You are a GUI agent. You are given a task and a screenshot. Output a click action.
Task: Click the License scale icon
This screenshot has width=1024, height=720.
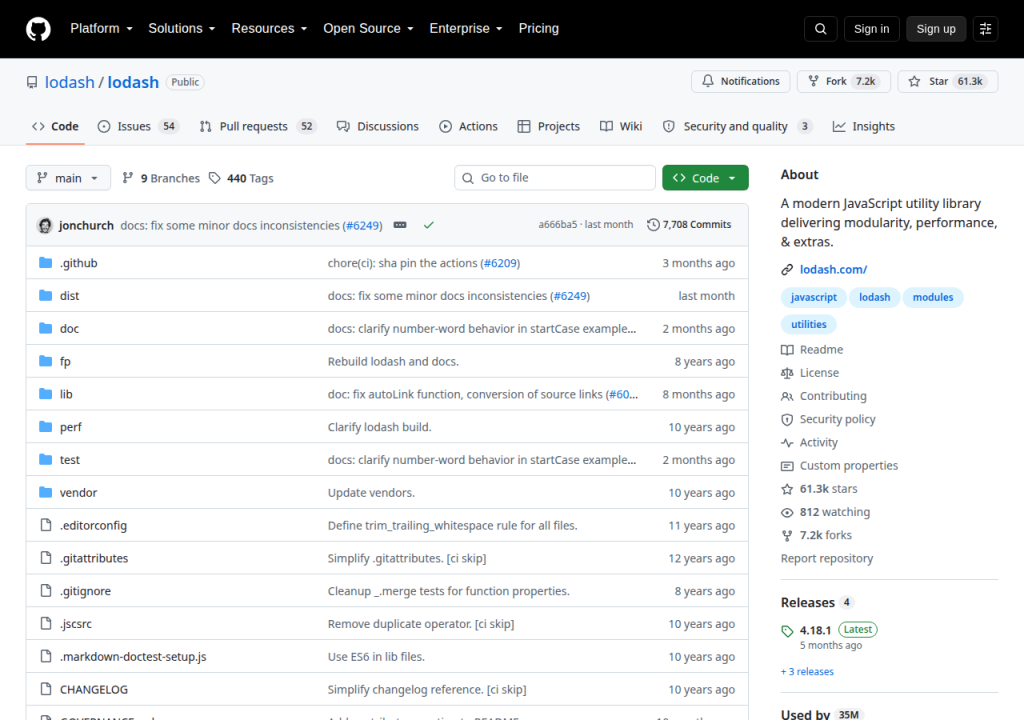pyautogui.click(x=787, y=373)
